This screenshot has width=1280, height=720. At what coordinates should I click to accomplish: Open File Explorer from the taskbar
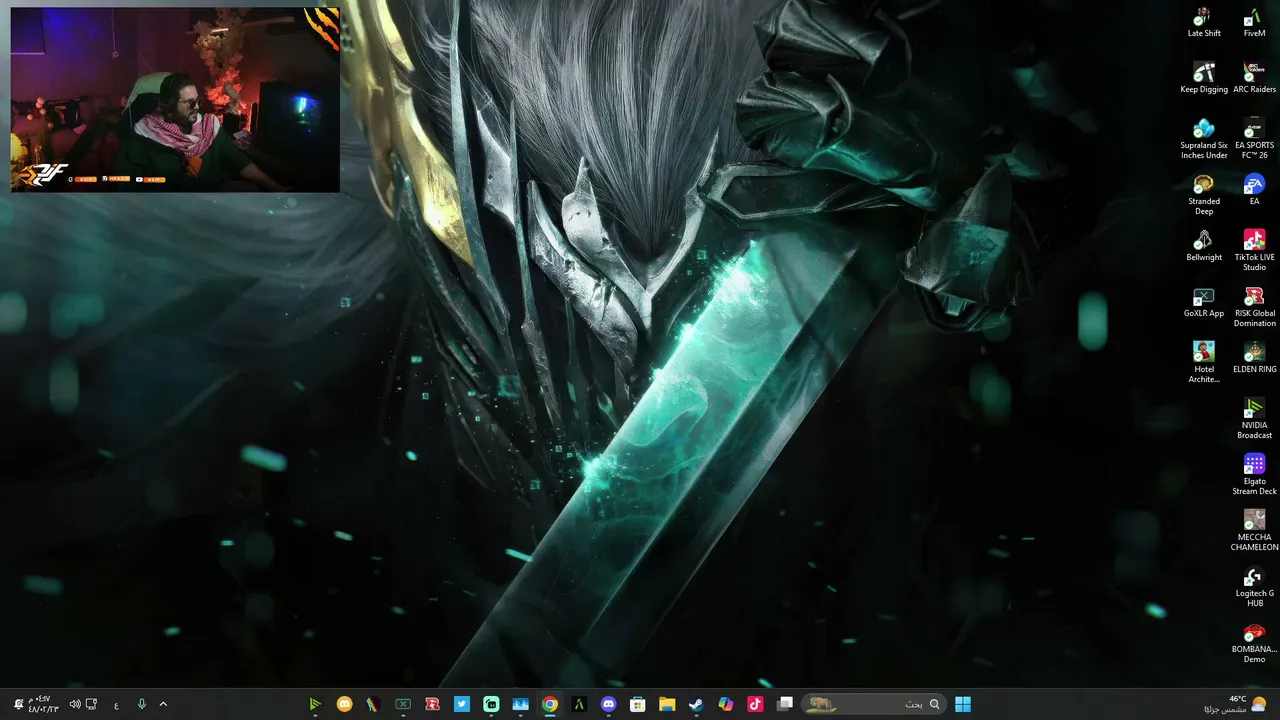(667, 704)
